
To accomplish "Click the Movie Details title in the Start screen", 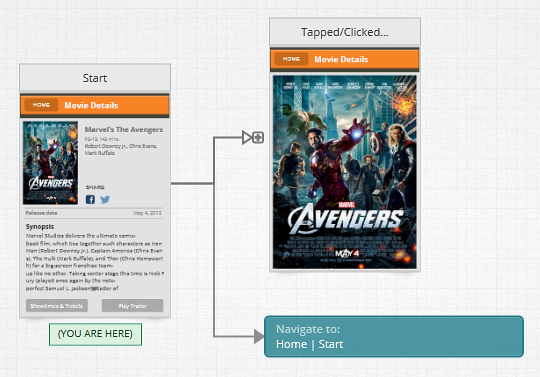I will (x=91, y=105).
